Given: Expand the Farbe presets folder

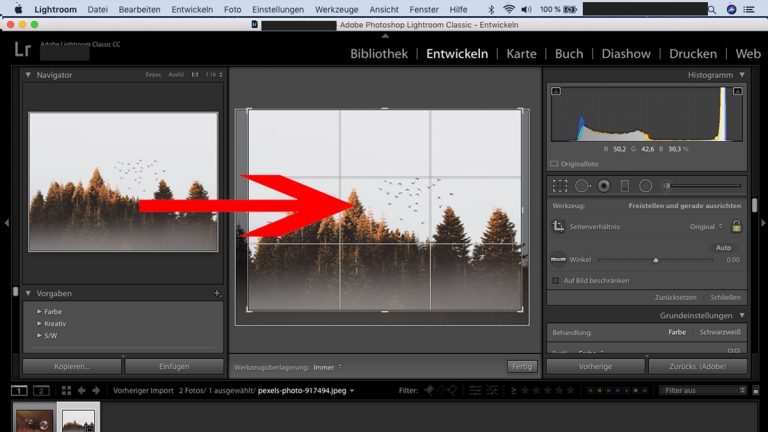Looking at the screenshot, I should [x=39, y=311].
